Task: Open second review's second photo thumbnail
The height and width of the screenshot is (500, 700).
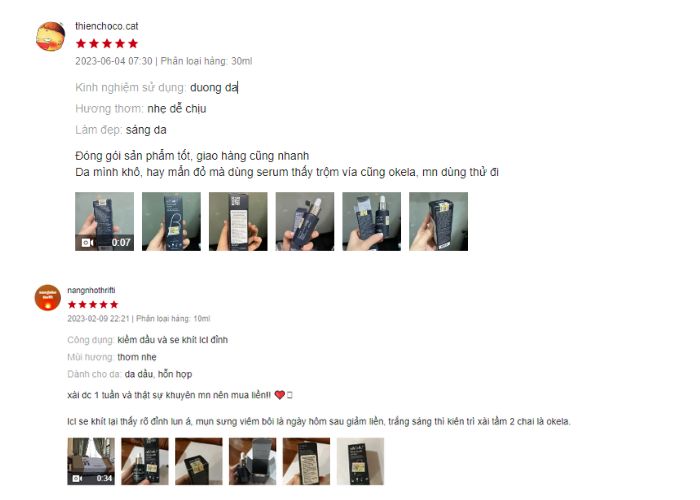Action: [145, 461]
